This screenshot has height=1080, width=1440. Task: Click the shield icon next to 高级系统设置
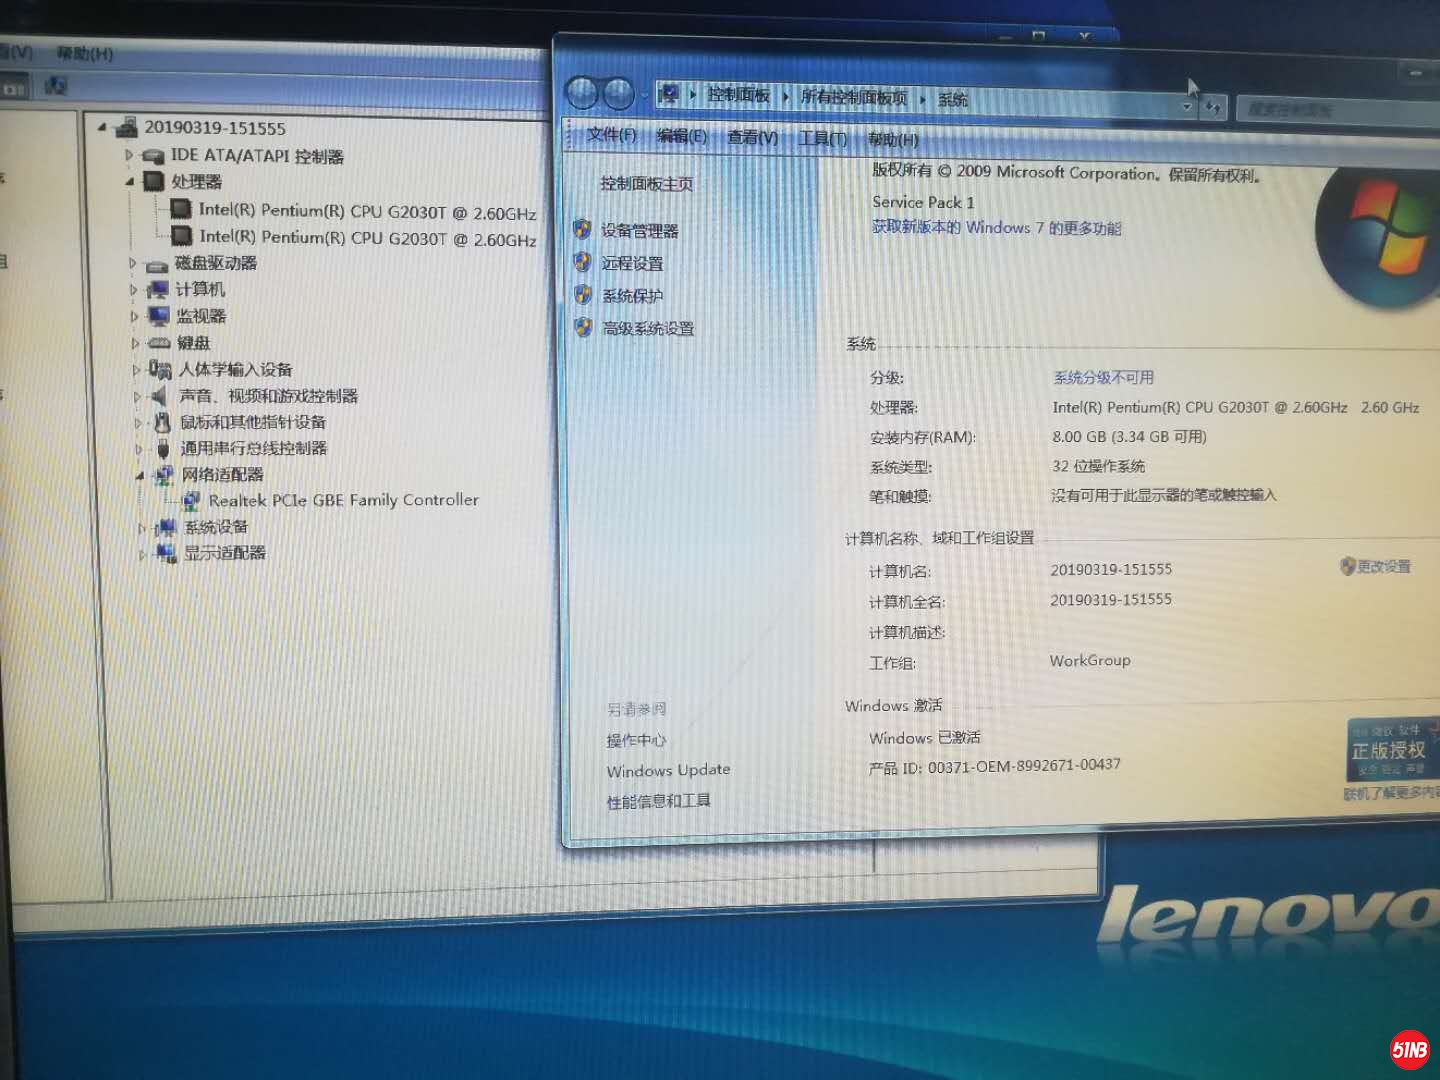click(x=584, y=327)
